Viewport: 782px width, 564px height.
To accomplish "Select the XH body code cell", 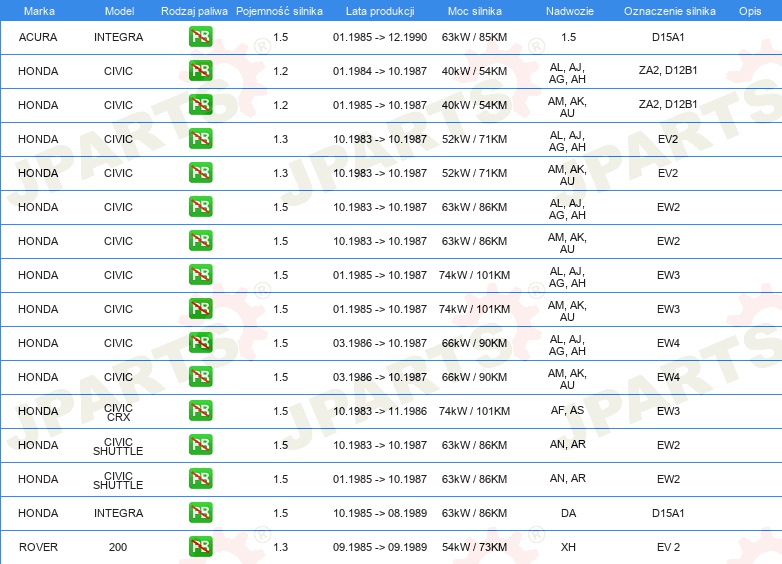I will coord(568,547).
